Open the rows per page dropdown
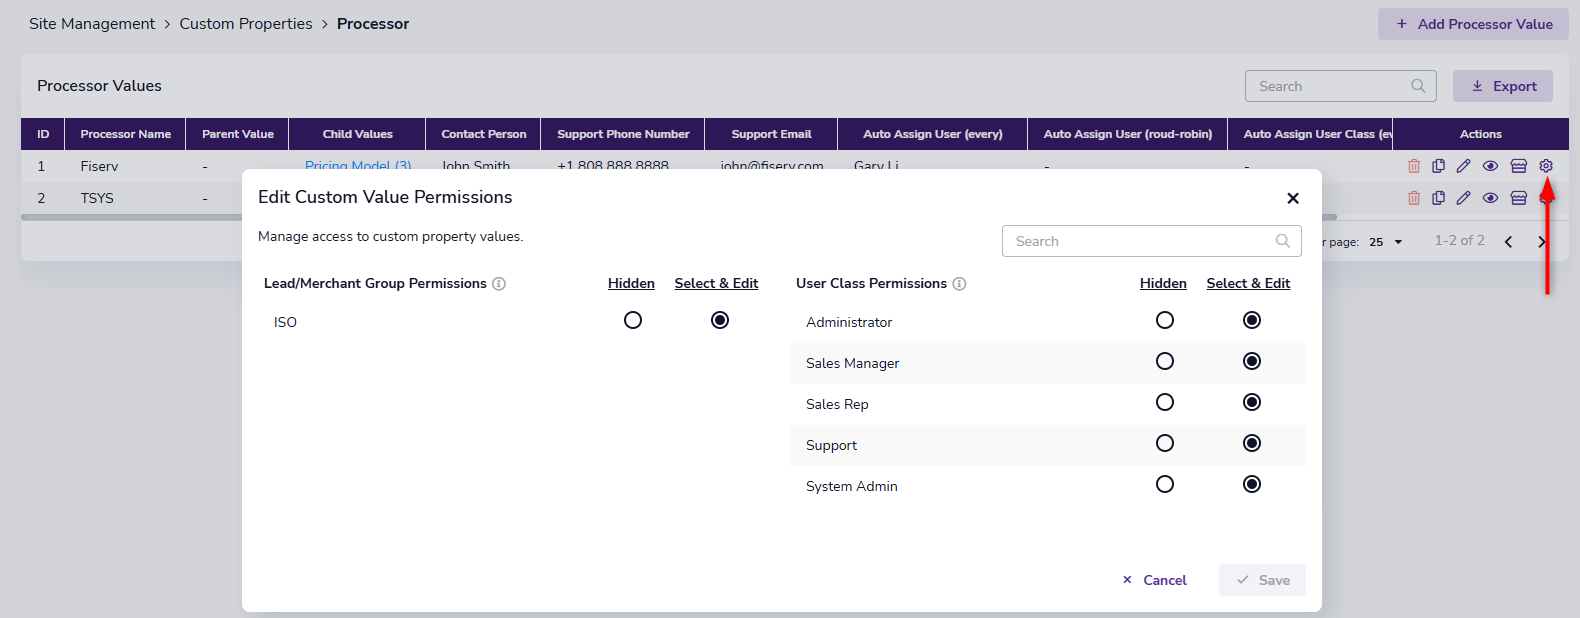 [1387, 242]
